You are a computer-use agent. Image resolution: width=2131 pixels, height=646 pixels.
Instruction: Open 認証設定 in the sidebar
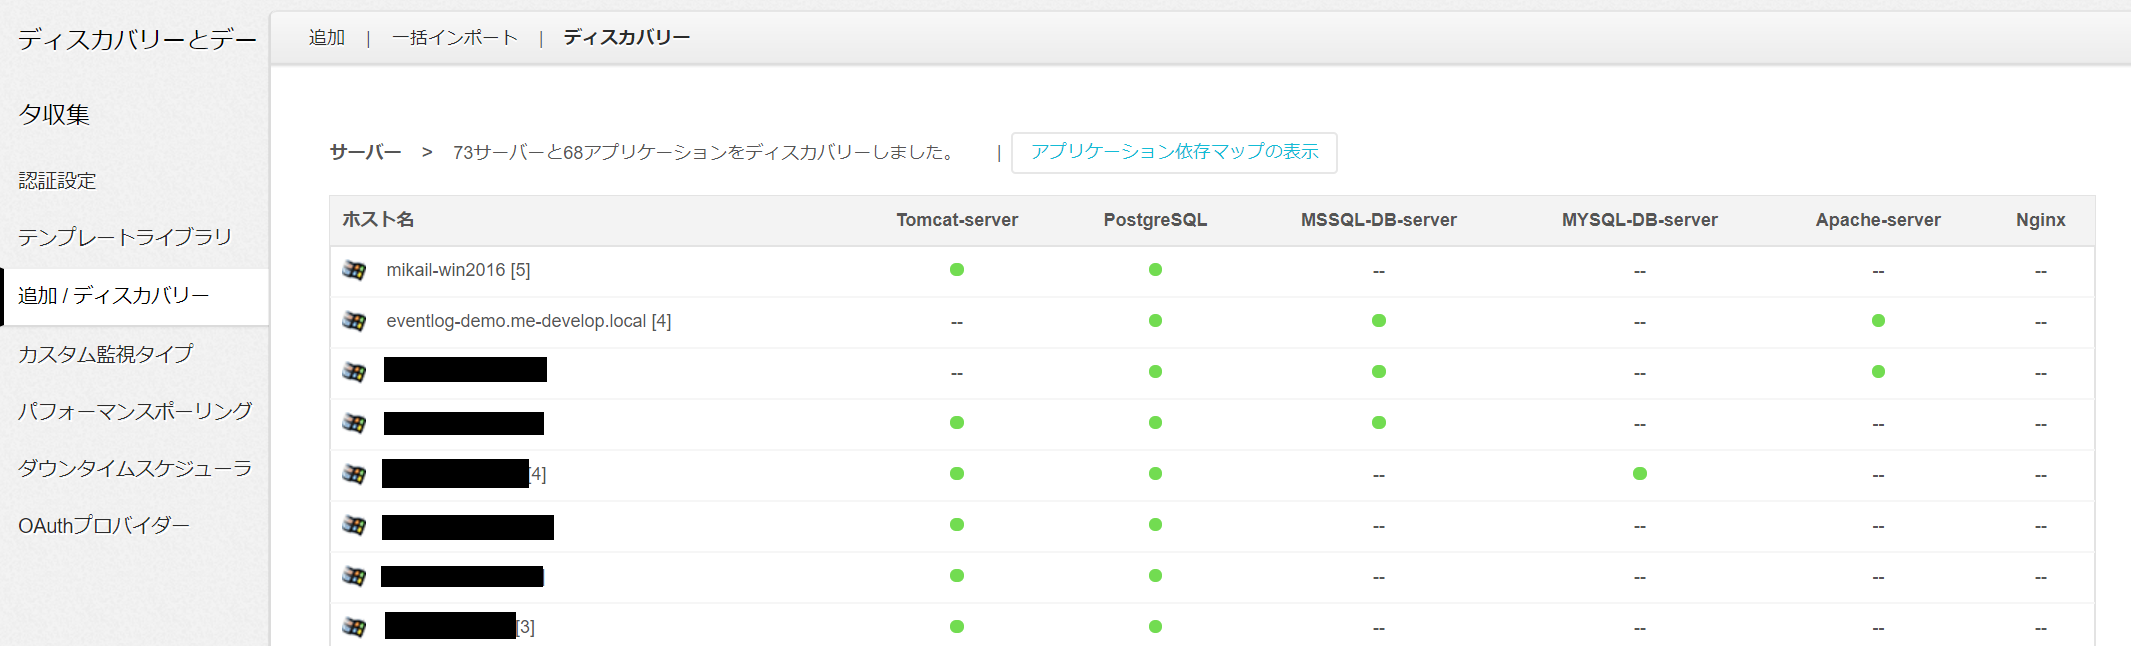(57, 181)
